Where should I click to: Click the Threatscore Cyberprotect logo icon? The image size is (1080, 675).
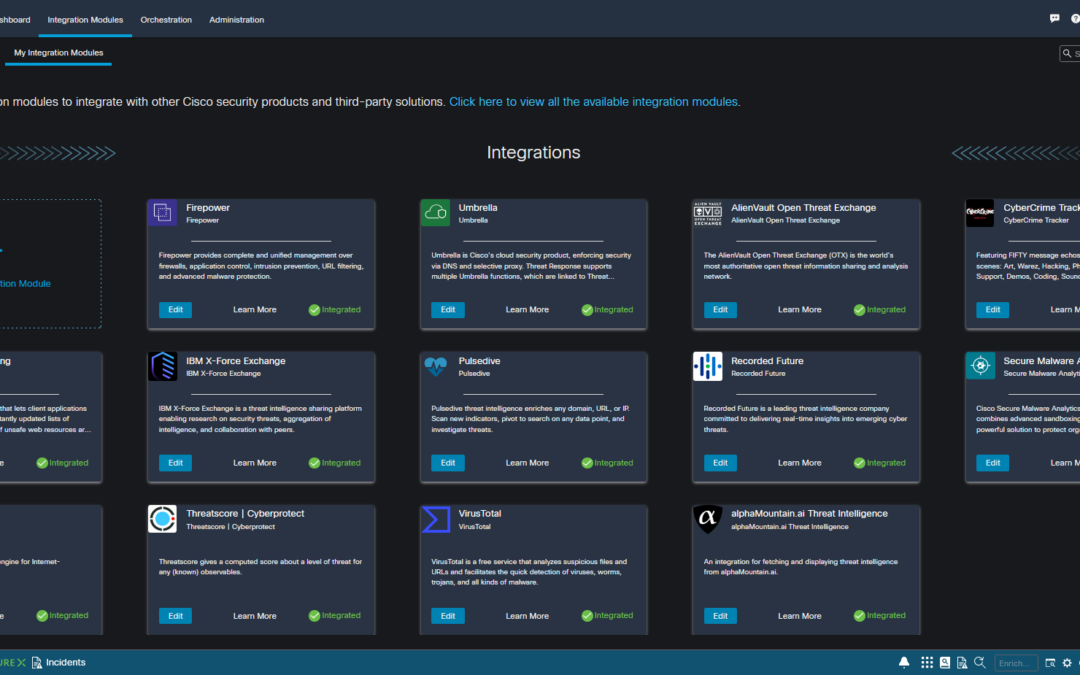(x=163, y=519)
